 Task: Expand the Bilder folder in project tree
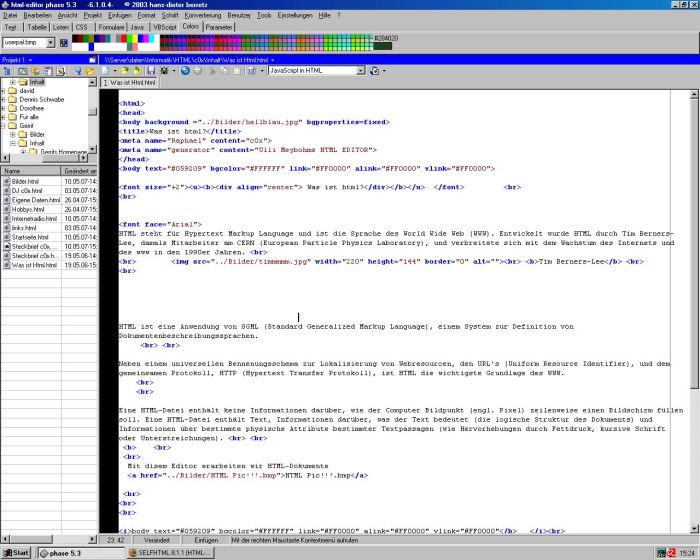coord(13,134)
